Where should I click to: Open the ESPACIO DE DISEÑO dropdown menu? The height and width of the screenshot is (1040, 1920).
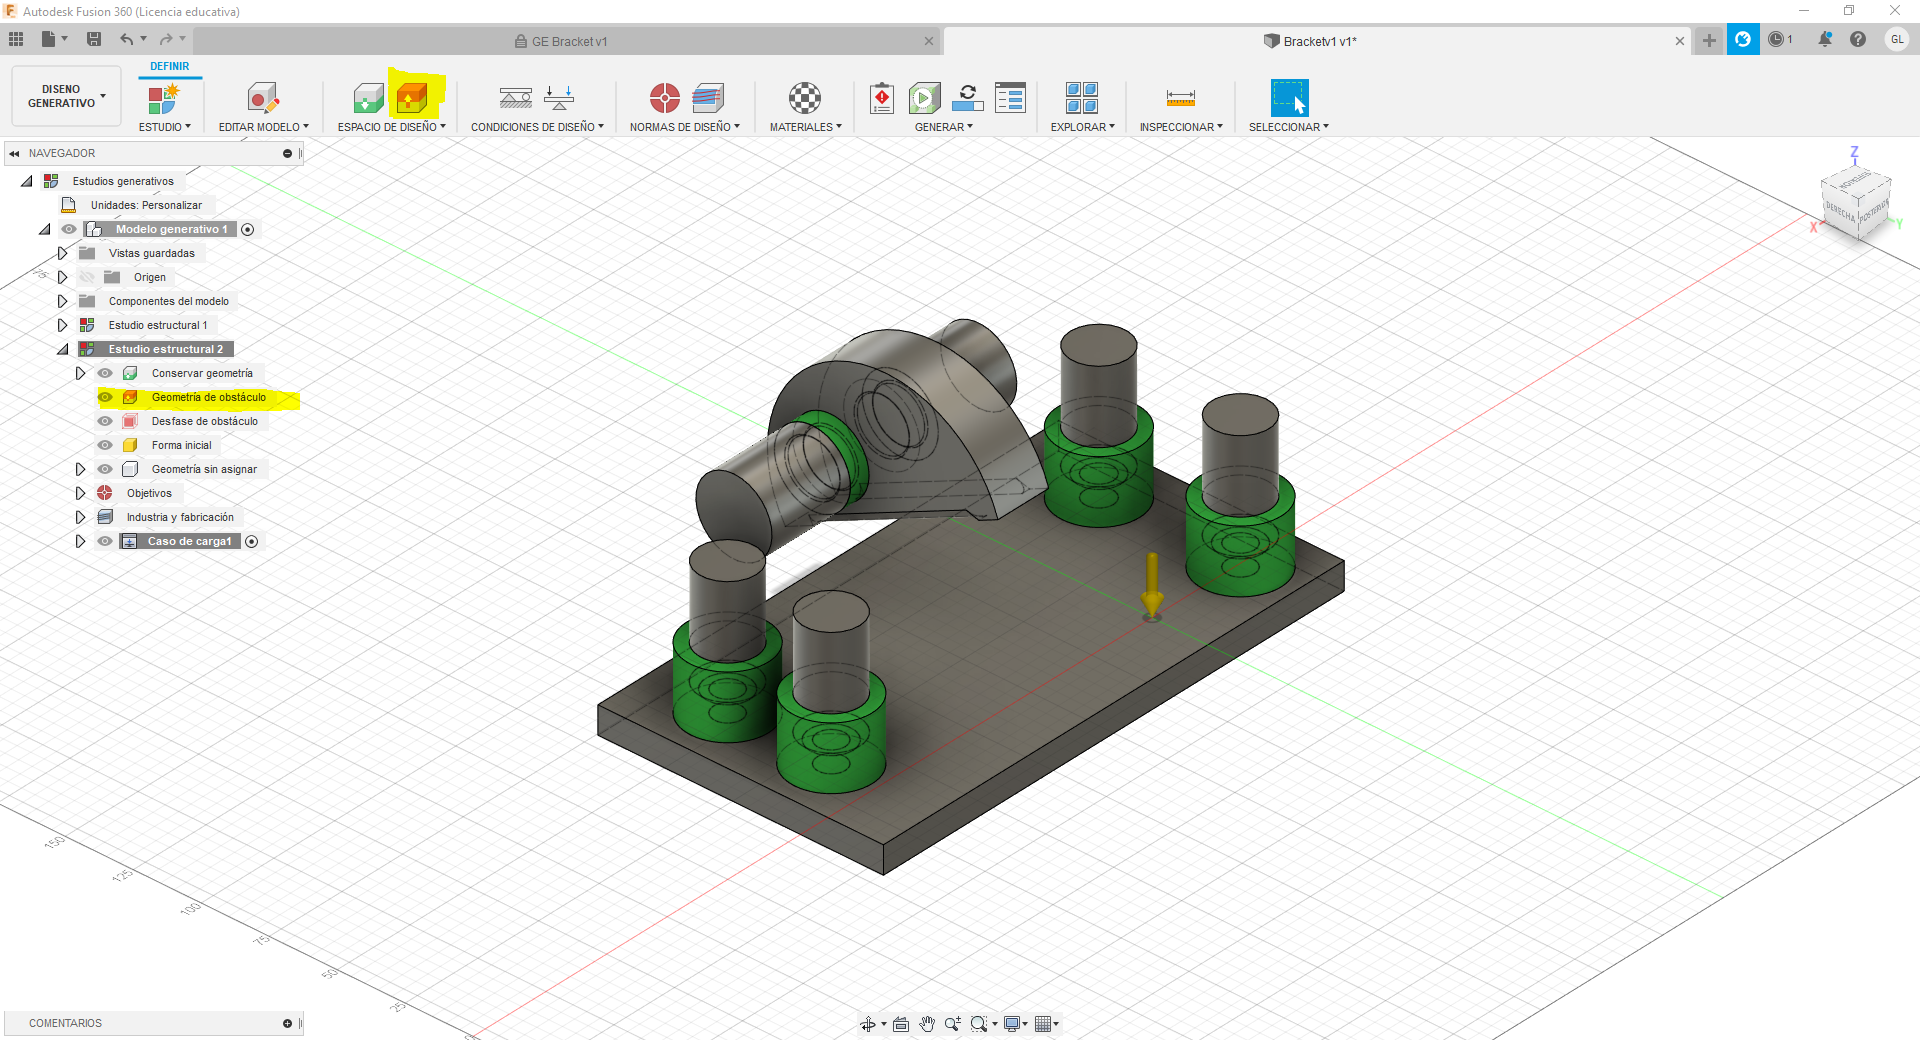pos(391,127)
